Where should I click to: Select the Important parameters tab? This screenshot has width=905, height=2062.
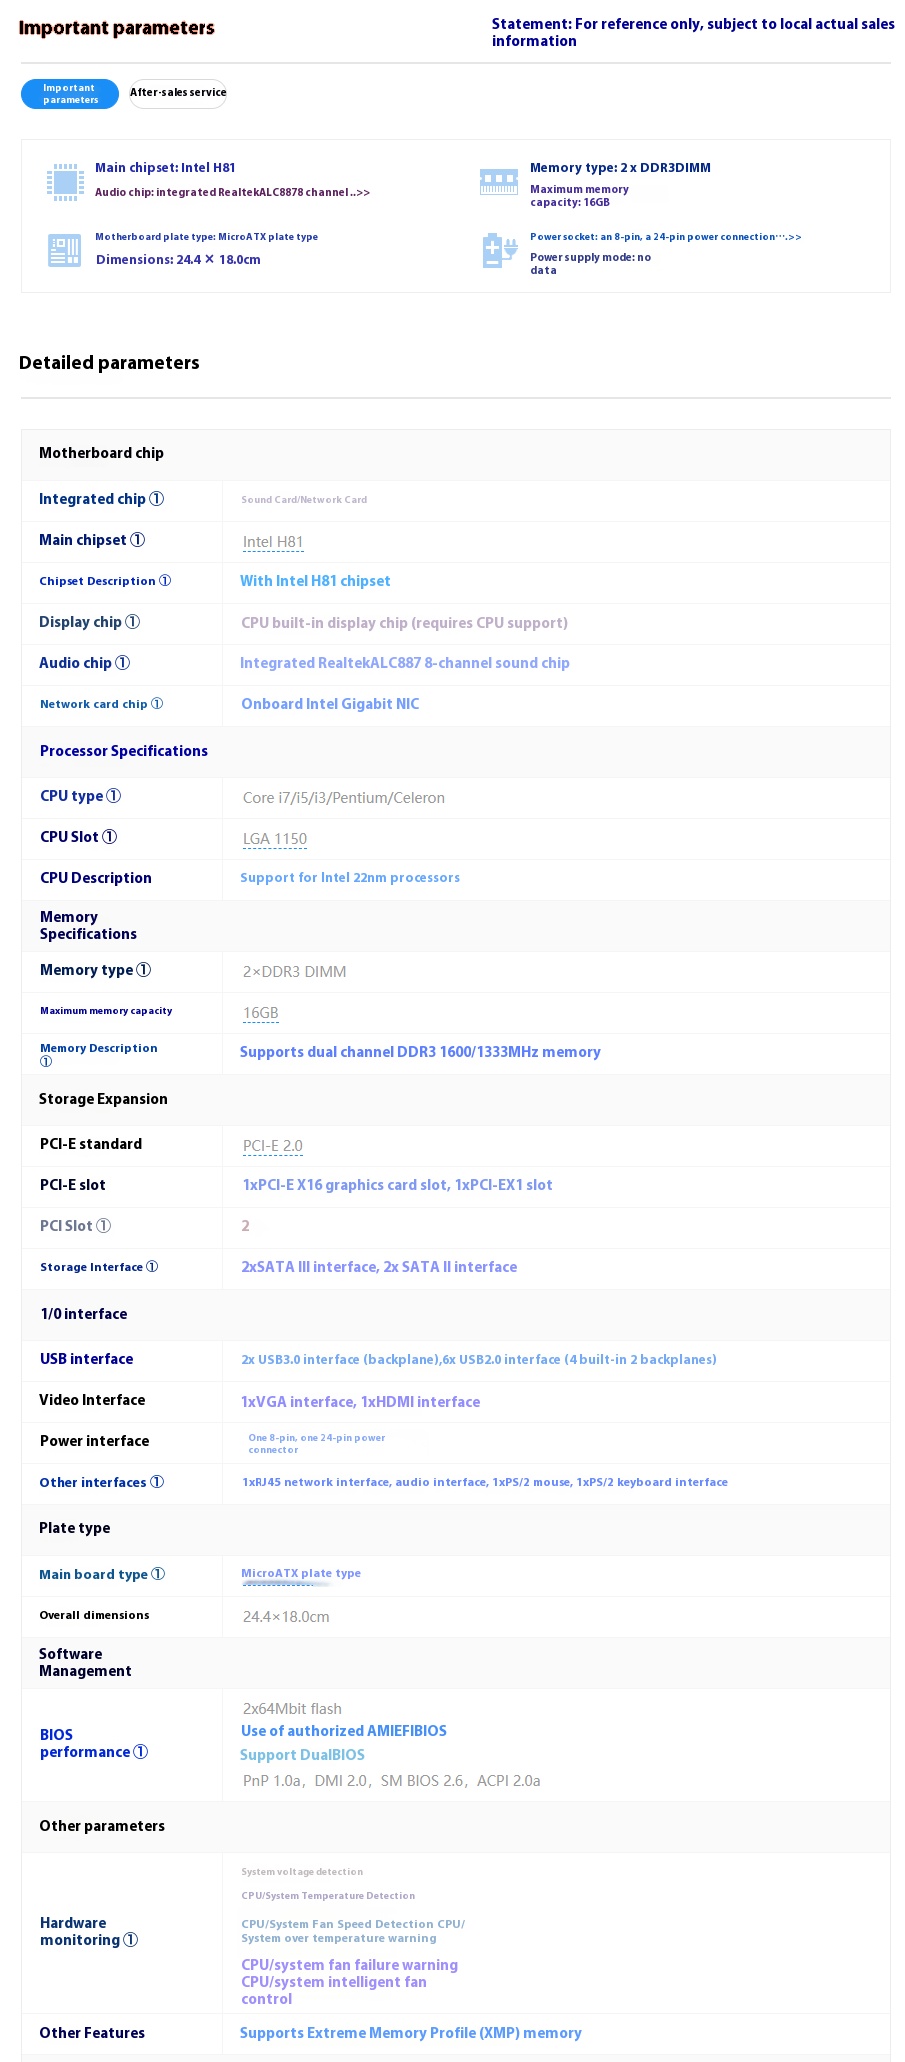(70, 94)
